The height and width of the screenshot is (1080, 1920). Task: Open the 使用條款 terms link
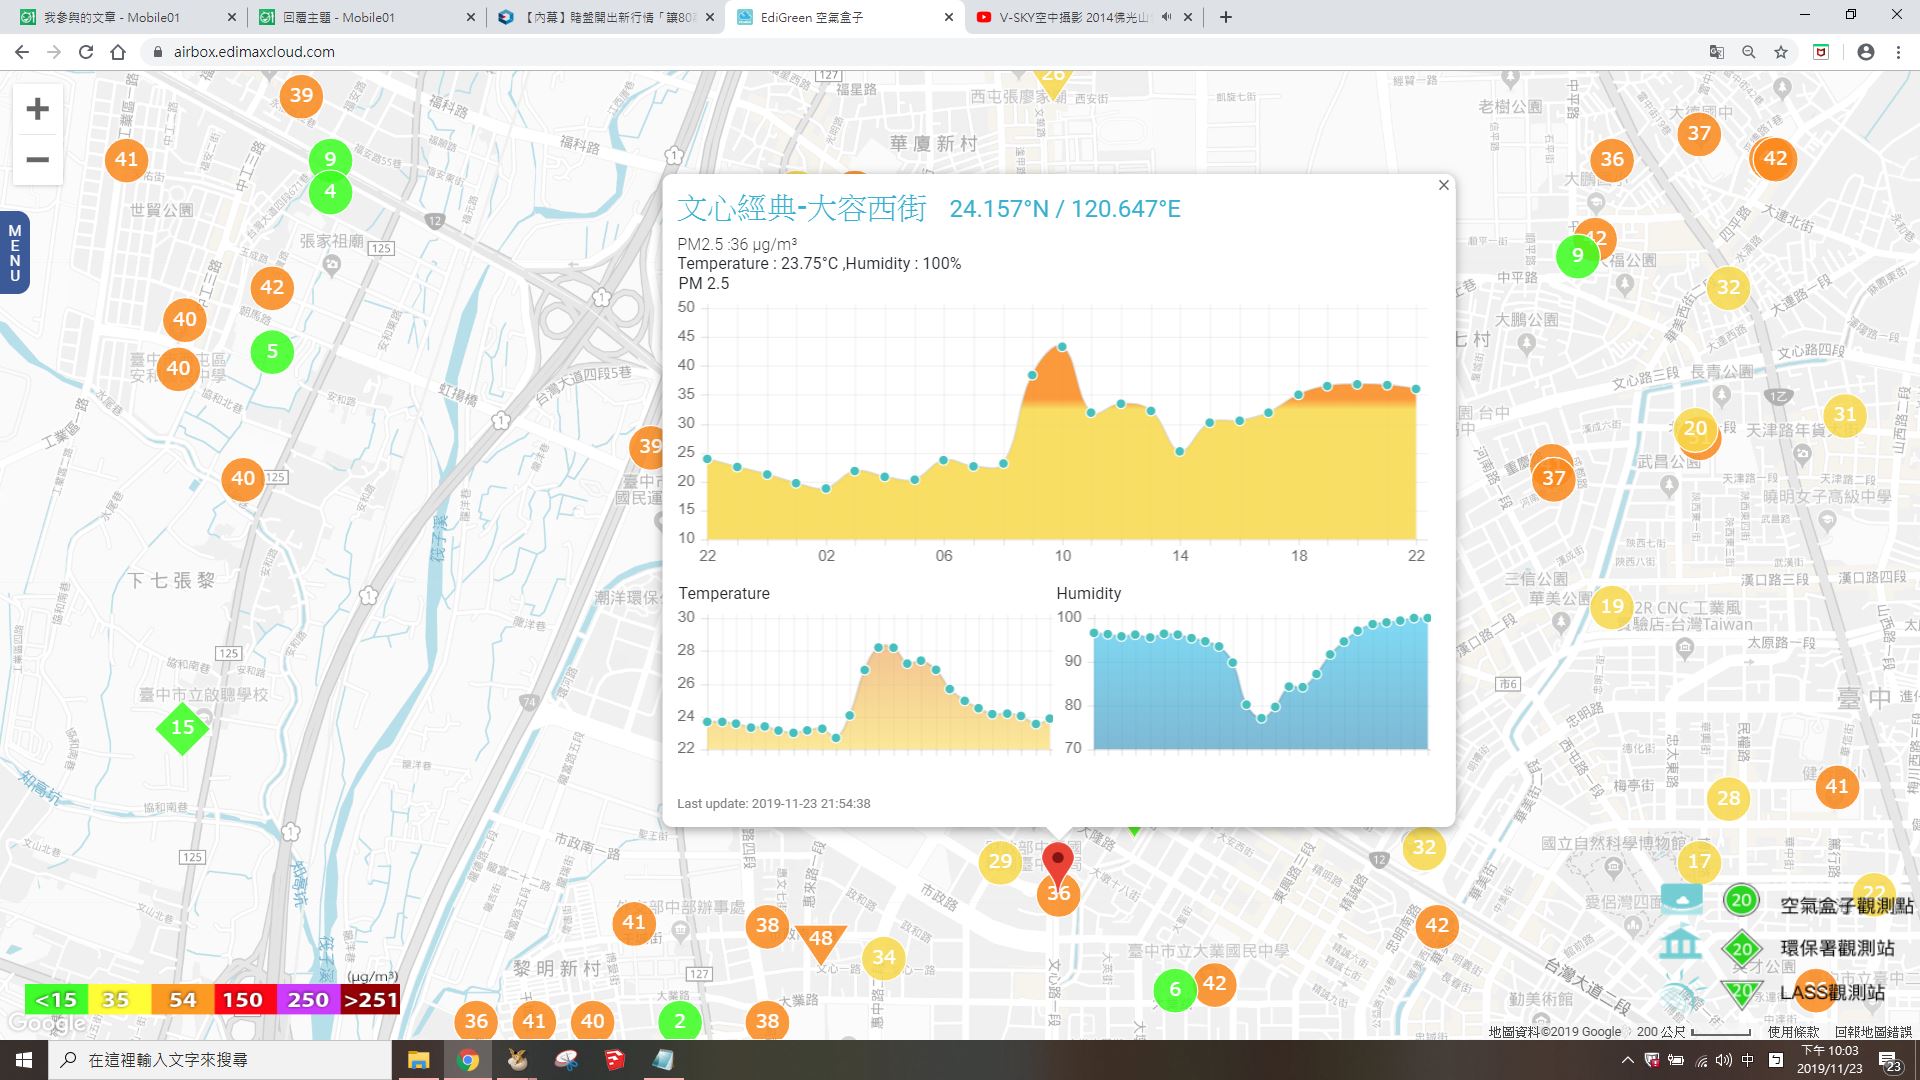1793,1031
